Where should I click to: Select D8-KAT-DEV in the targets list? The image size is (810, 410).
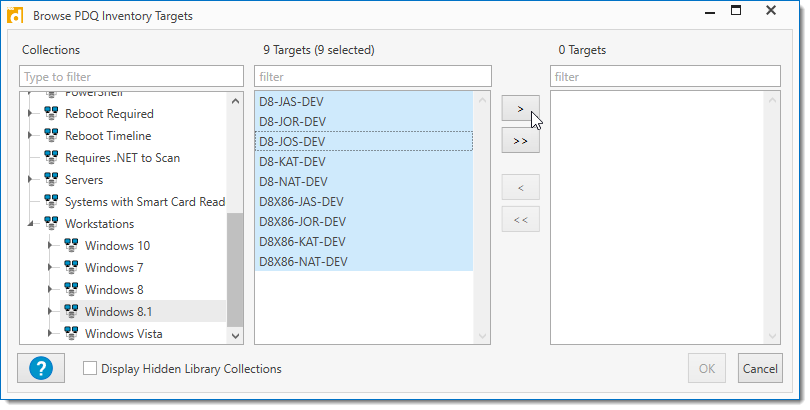(292, 162)
